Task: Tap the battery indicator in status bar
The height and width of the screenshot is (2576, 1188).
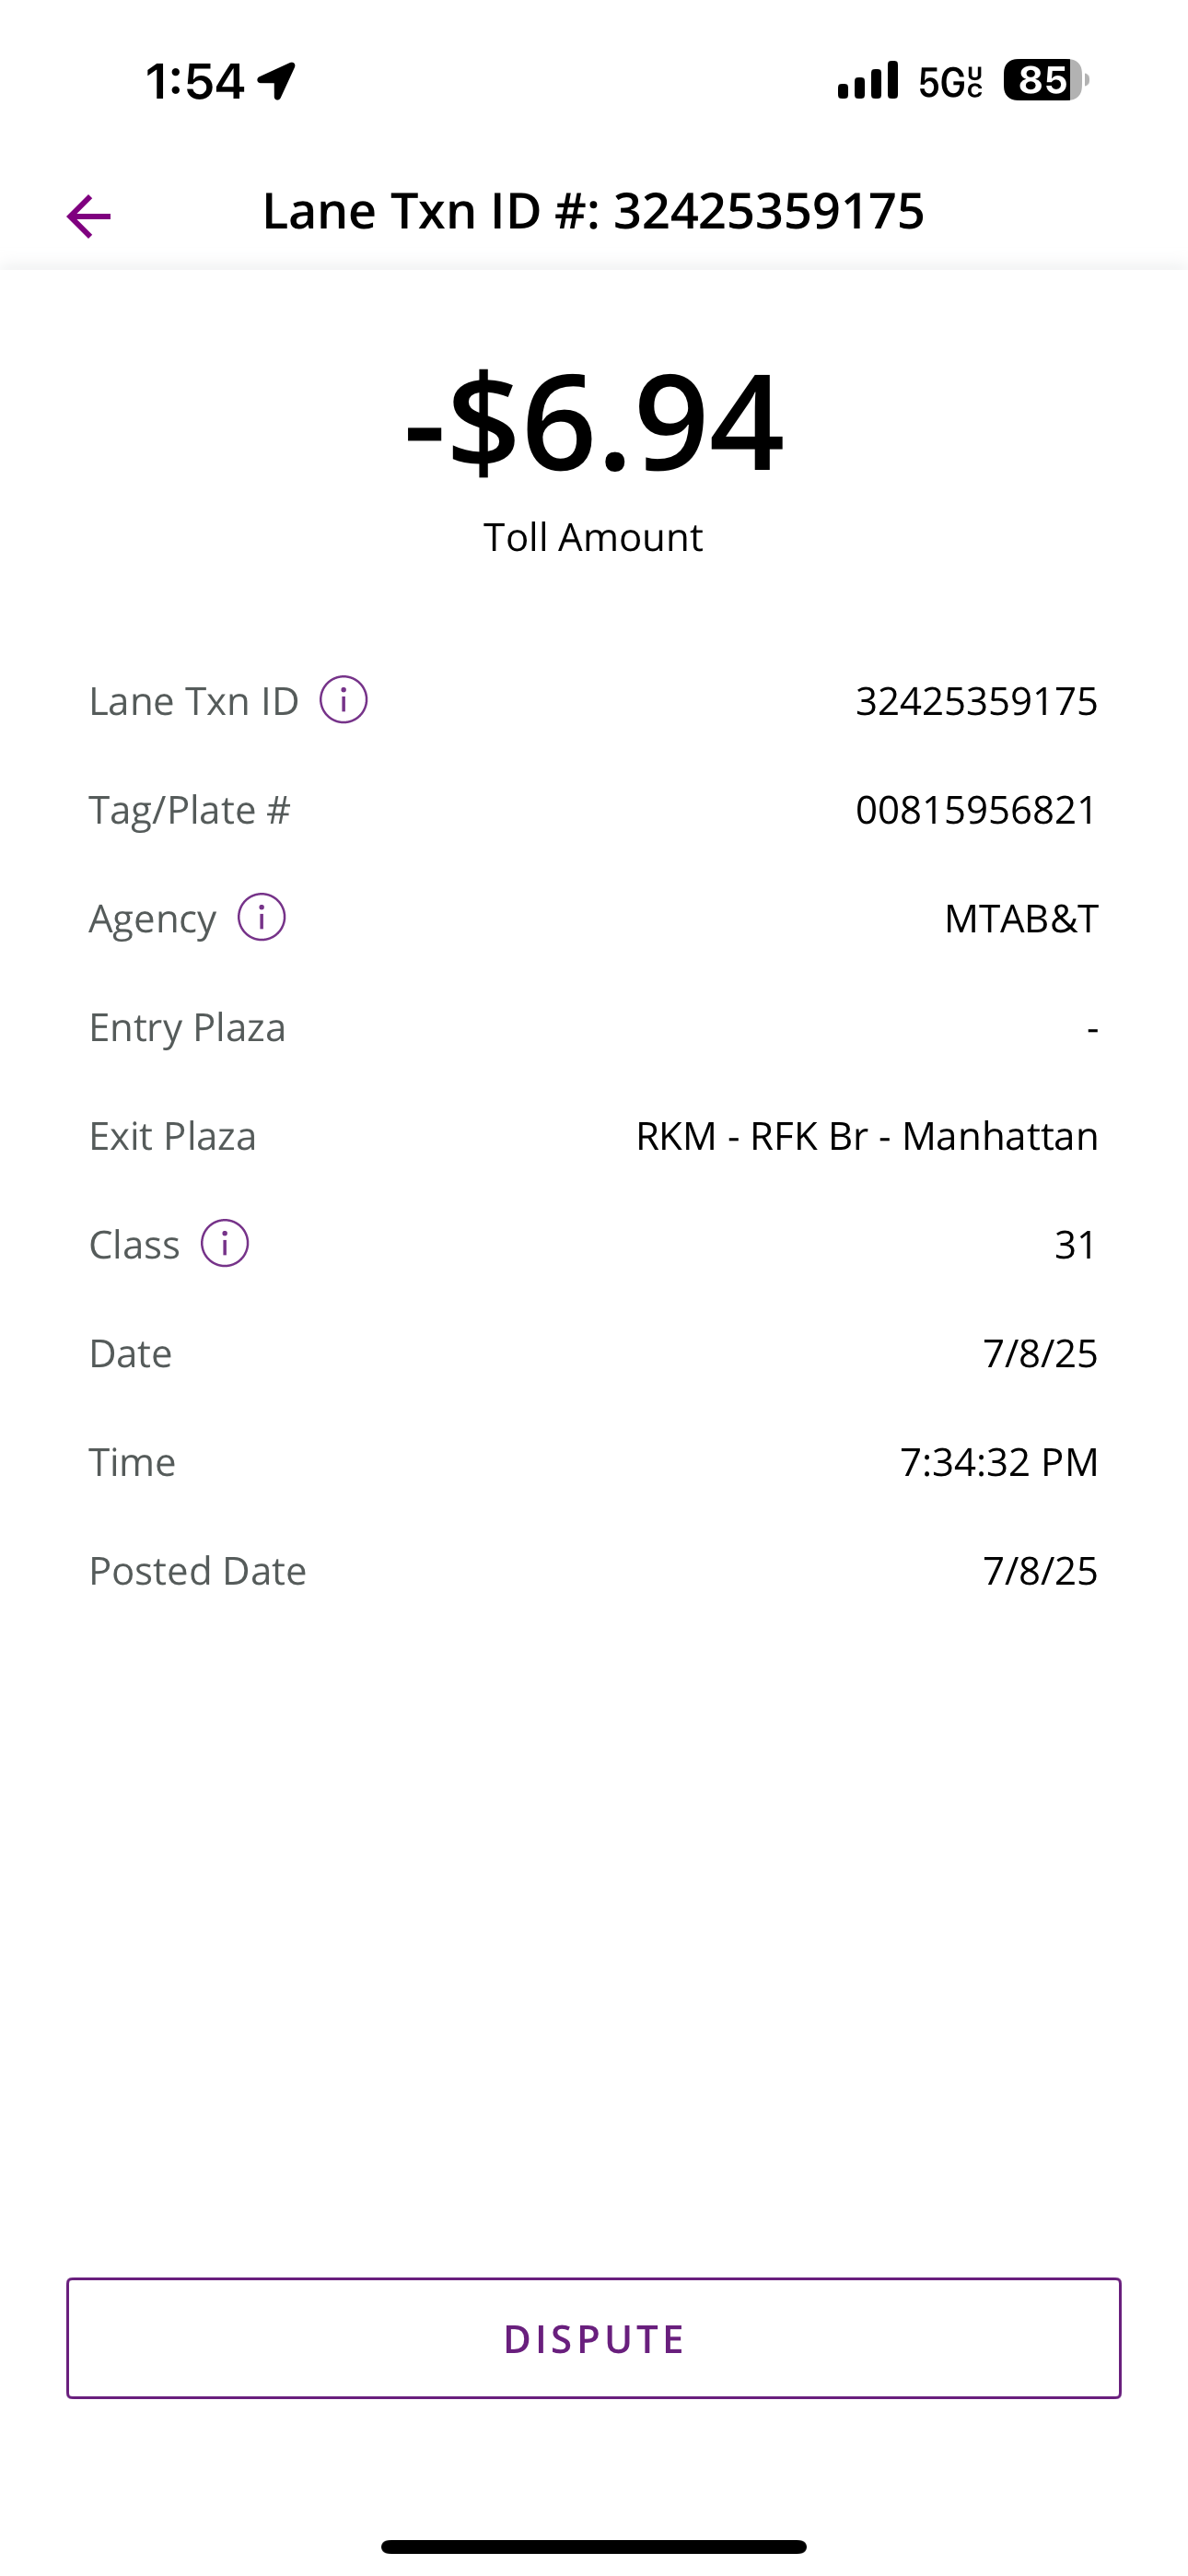Action: click(x=1045, y=80)
